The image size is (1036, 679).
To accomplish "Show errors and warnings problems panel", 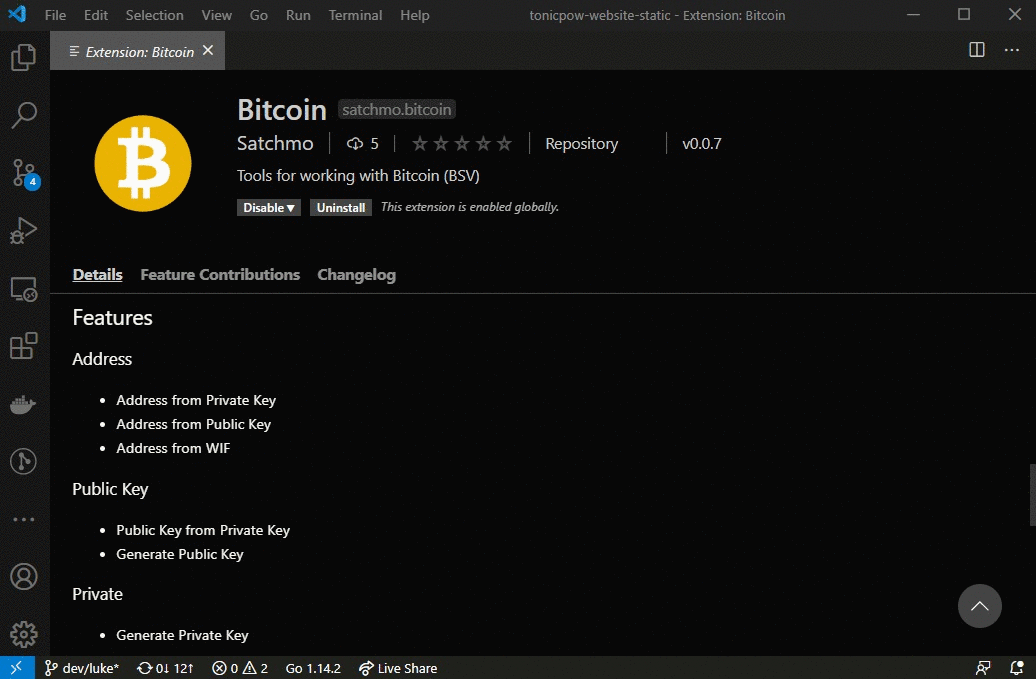I will tap(240, 668).
